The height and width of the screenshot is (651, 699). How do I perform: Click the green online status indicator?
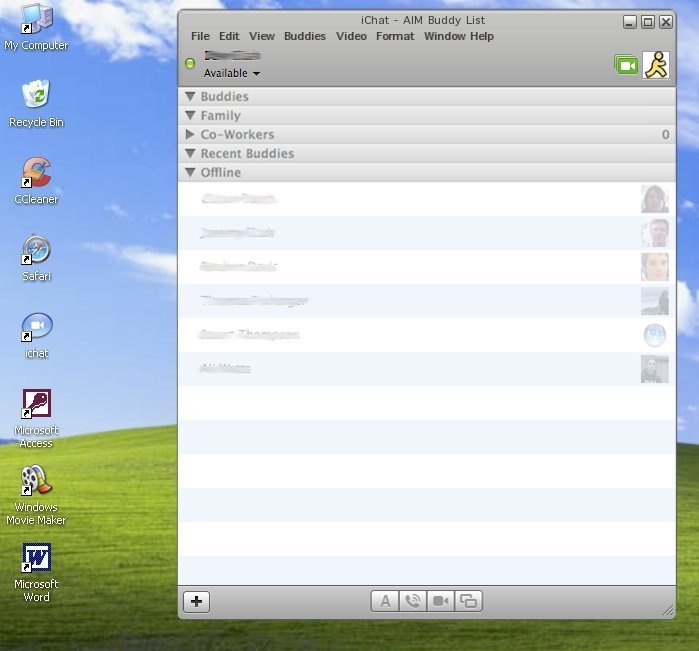(x=190, y=63)
